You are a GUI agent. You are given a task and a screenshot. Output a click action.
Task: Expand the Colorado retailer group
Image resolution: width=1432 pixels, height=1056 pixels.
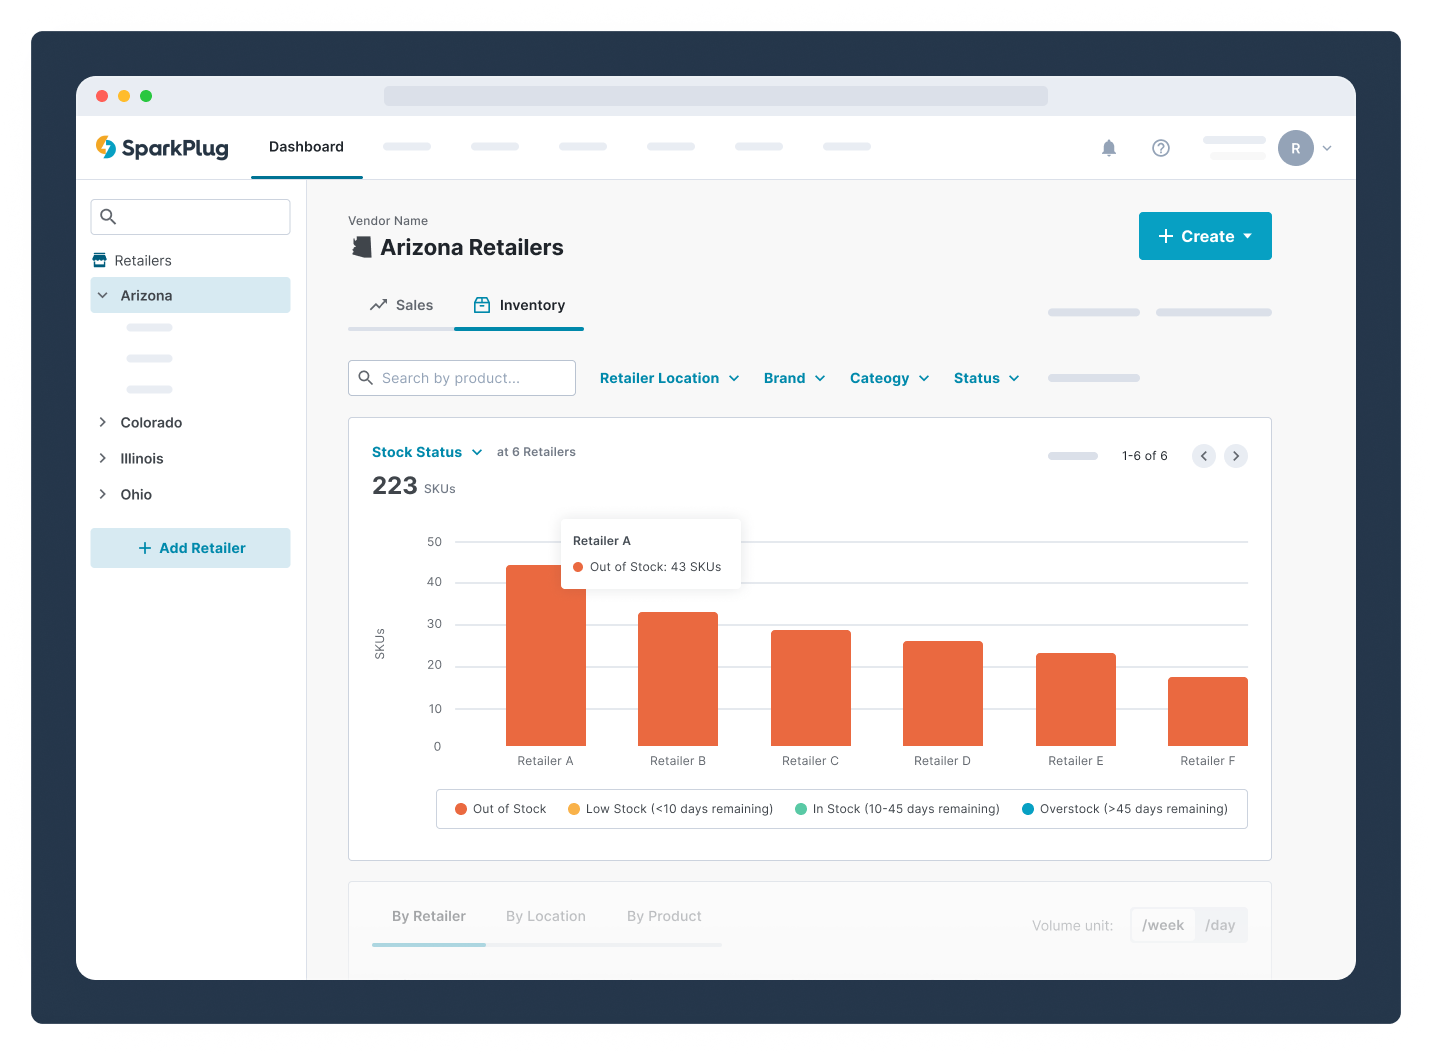[x=102, y=422]
